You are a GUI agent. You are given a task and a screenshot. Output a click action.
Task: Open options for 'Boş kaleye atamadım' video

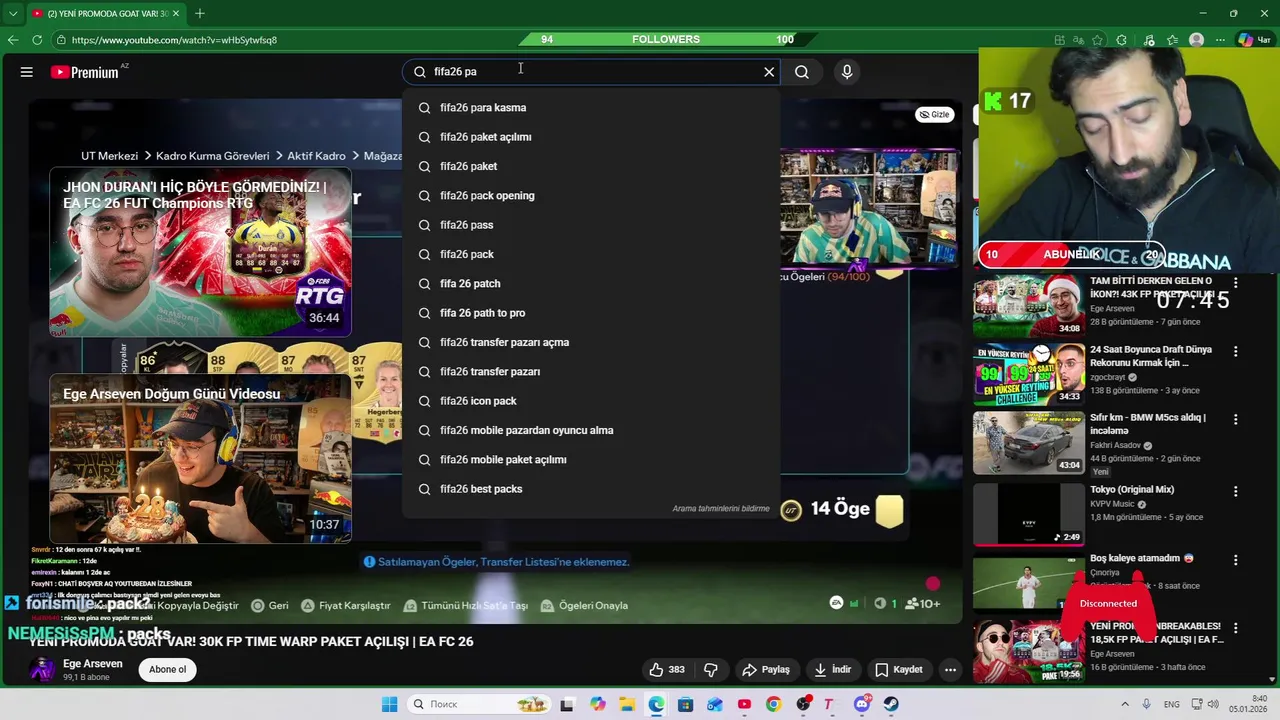[x=1236, y=560]
